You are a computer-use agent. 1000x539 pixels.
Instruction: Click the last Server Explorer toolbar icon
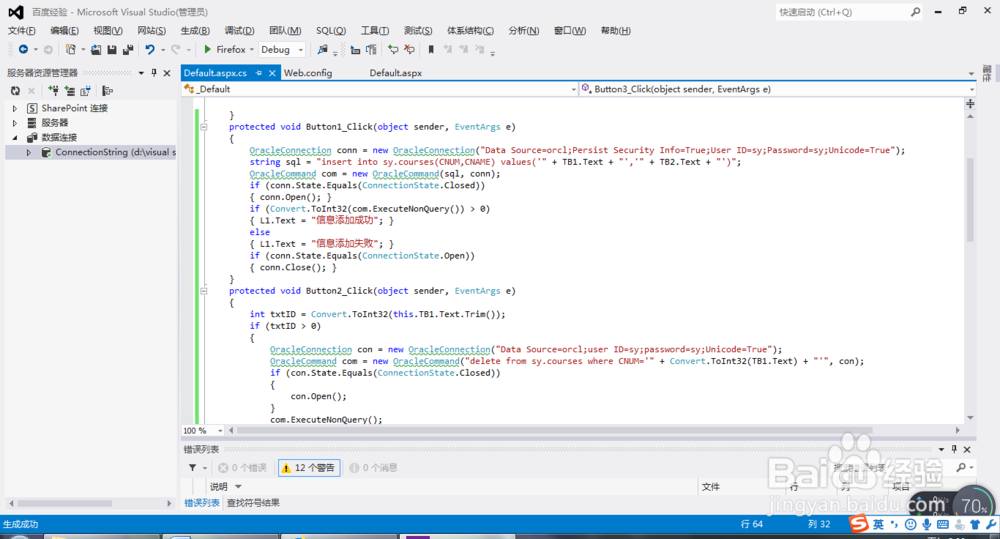[107, 91]
